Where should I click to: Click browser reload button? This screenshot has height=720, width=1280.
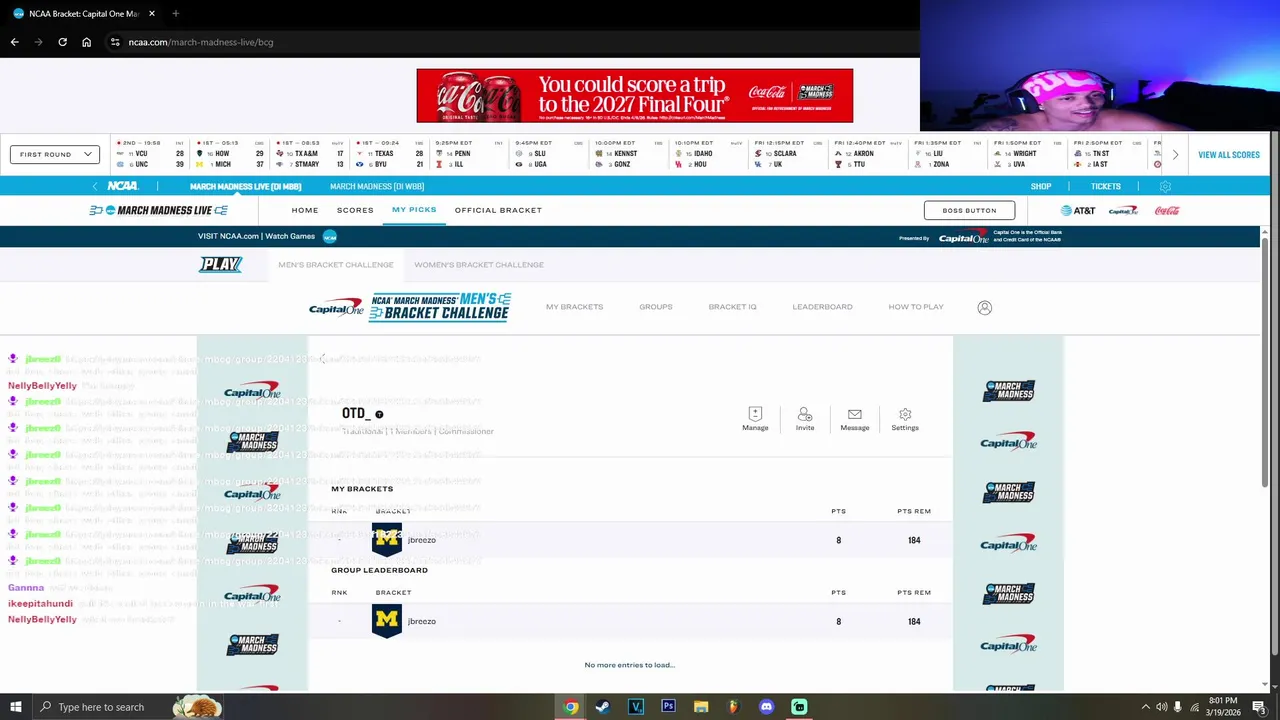click(x=62, y=42)
